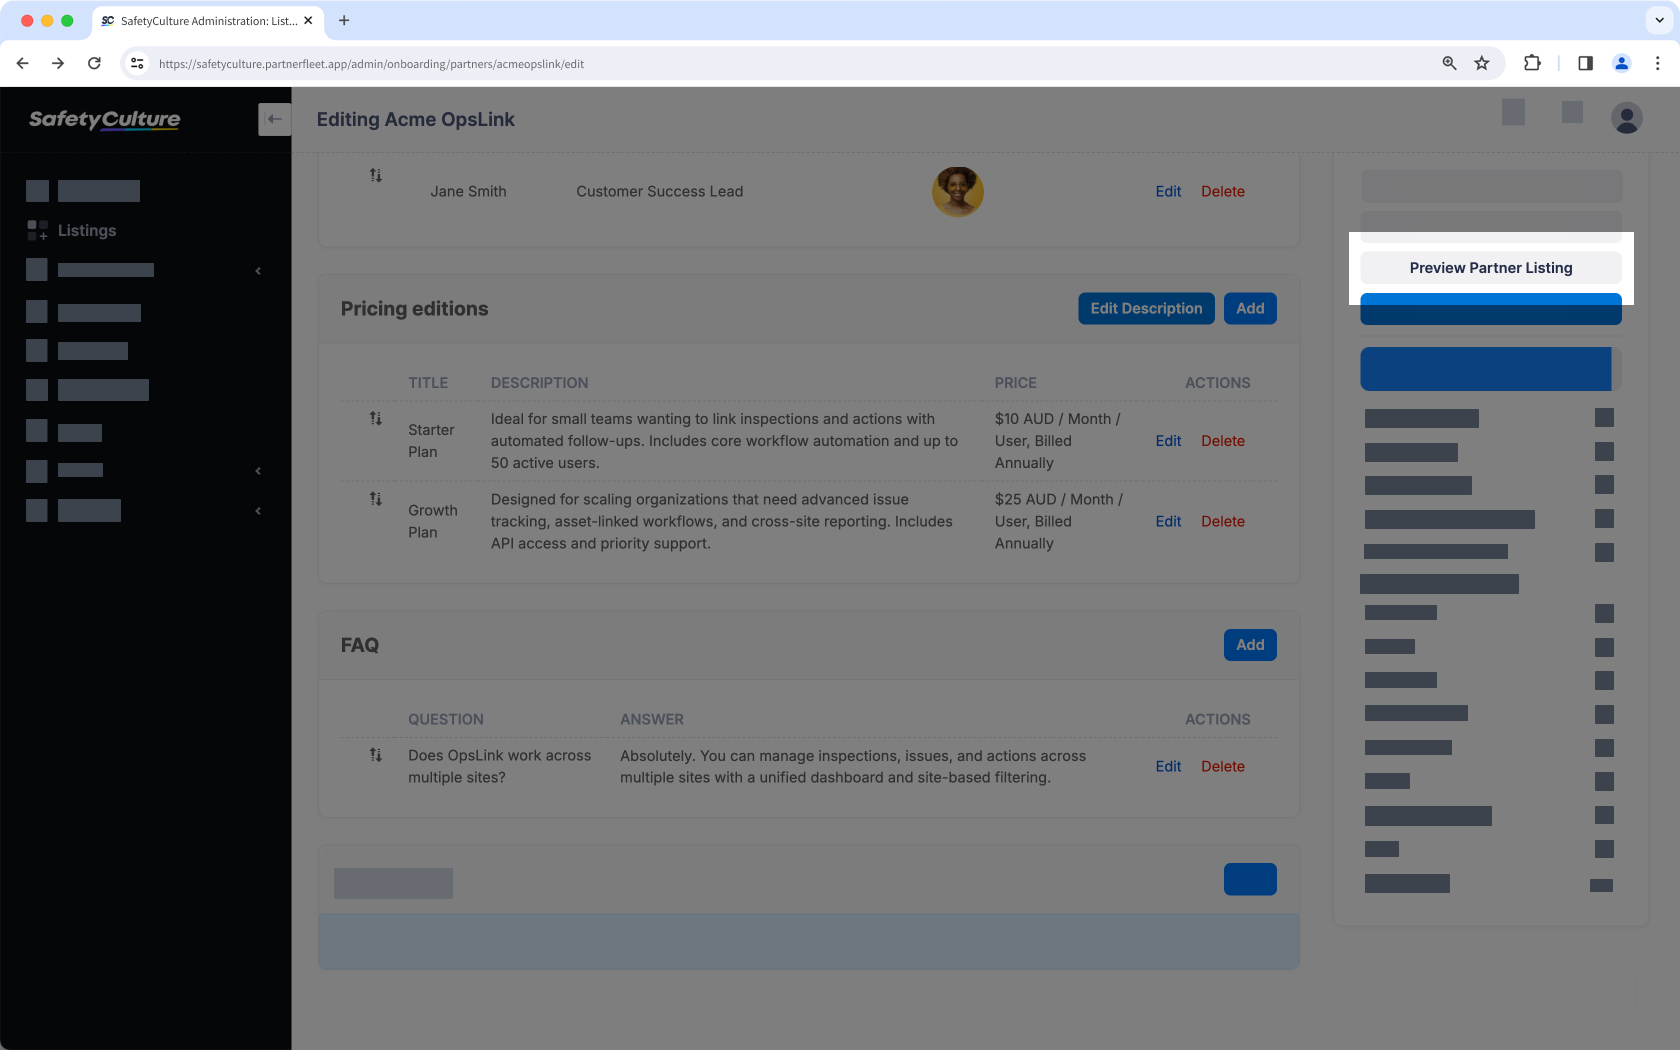
Task: Click the Starter Plan title text
Action: (431, 441)
